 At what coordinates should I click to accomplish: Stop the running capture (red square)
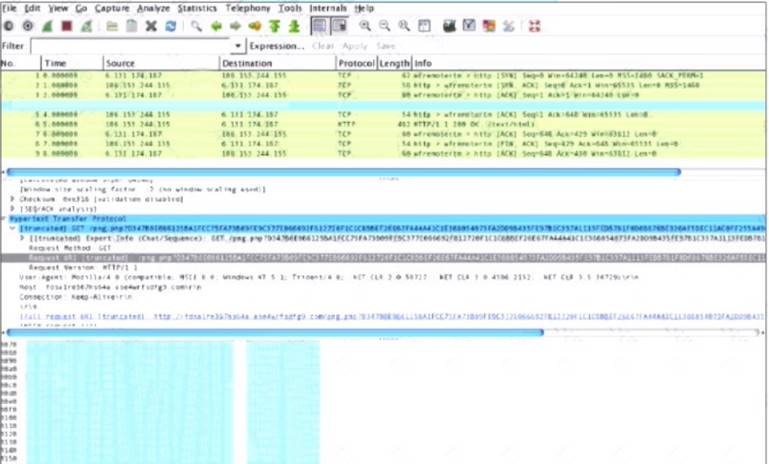click(x=67, y=26)
